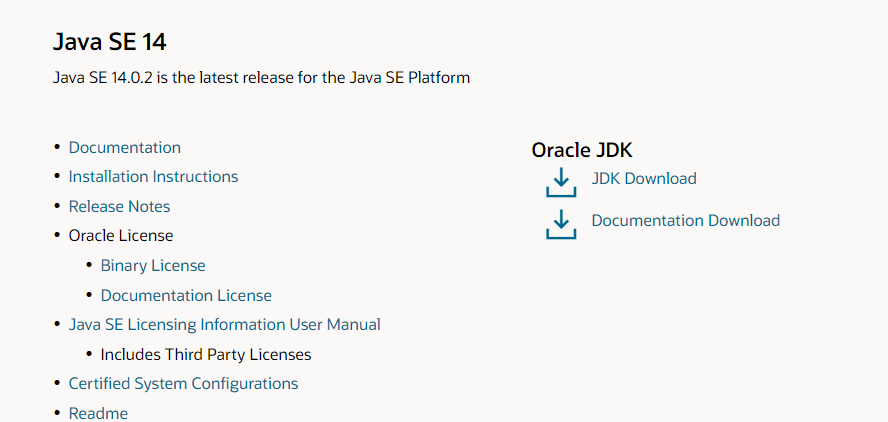Viewport: 888px width, 422px height.
Task: Click the Includes Third Party Licenses text
Action: point(206,355)
